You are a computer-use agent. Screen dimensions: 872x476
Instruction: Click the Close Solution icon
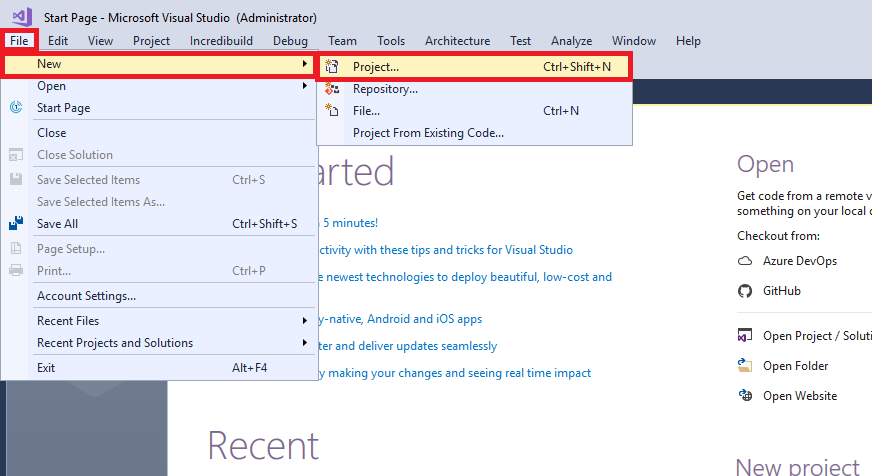[16, 155]
